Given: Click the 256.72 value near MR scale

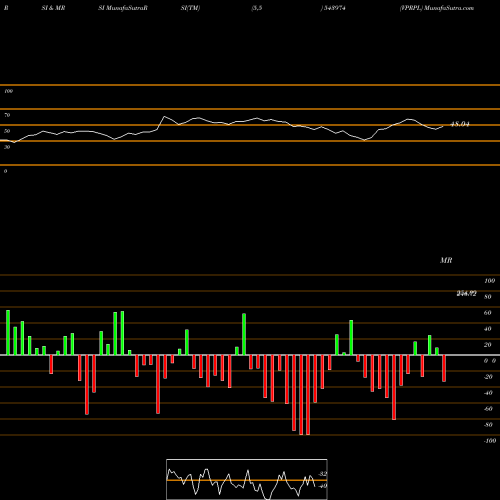Looking at the screenshot, I should pos(466,294).
